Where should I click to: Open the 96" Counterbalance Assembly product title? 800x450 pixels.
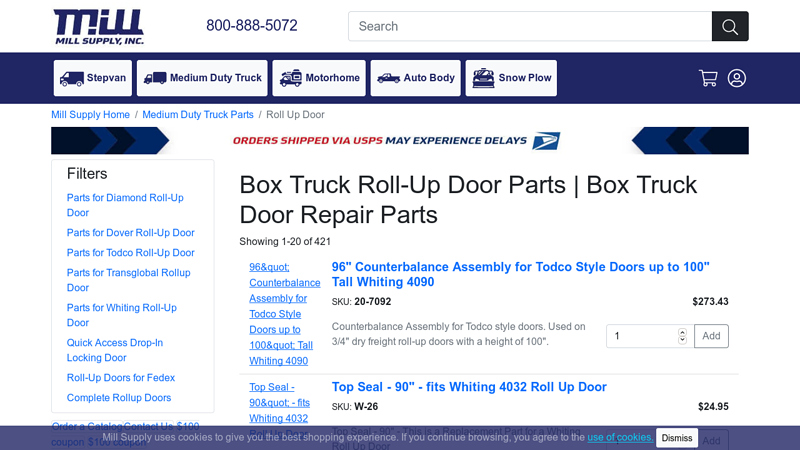point(520,274)
